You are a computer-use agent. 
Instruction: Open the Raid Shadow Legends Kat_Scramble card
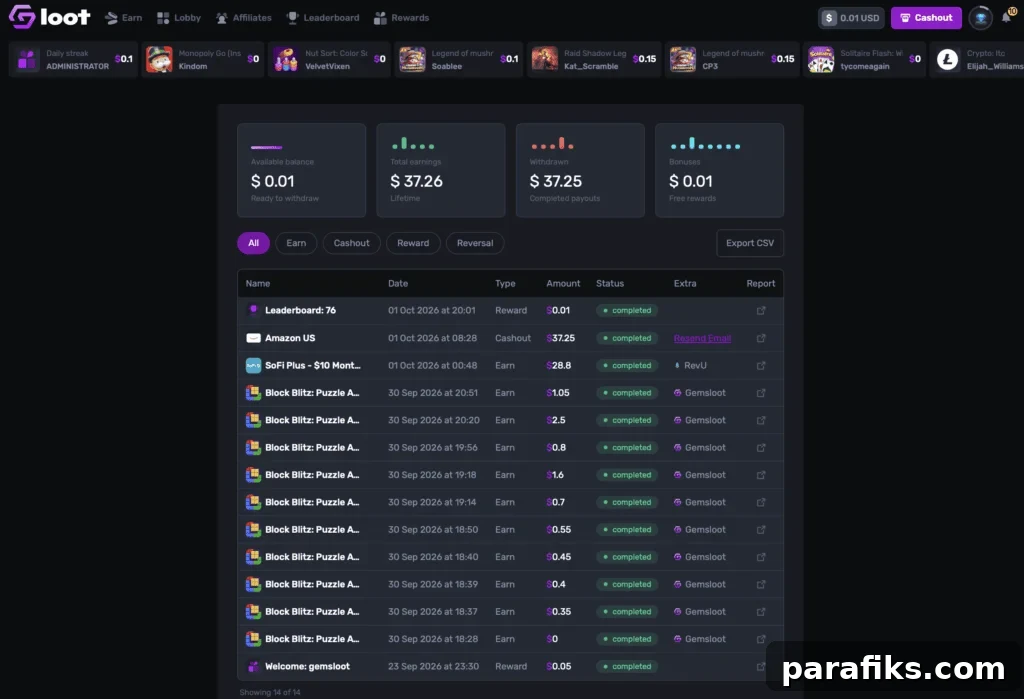point(594,59)
